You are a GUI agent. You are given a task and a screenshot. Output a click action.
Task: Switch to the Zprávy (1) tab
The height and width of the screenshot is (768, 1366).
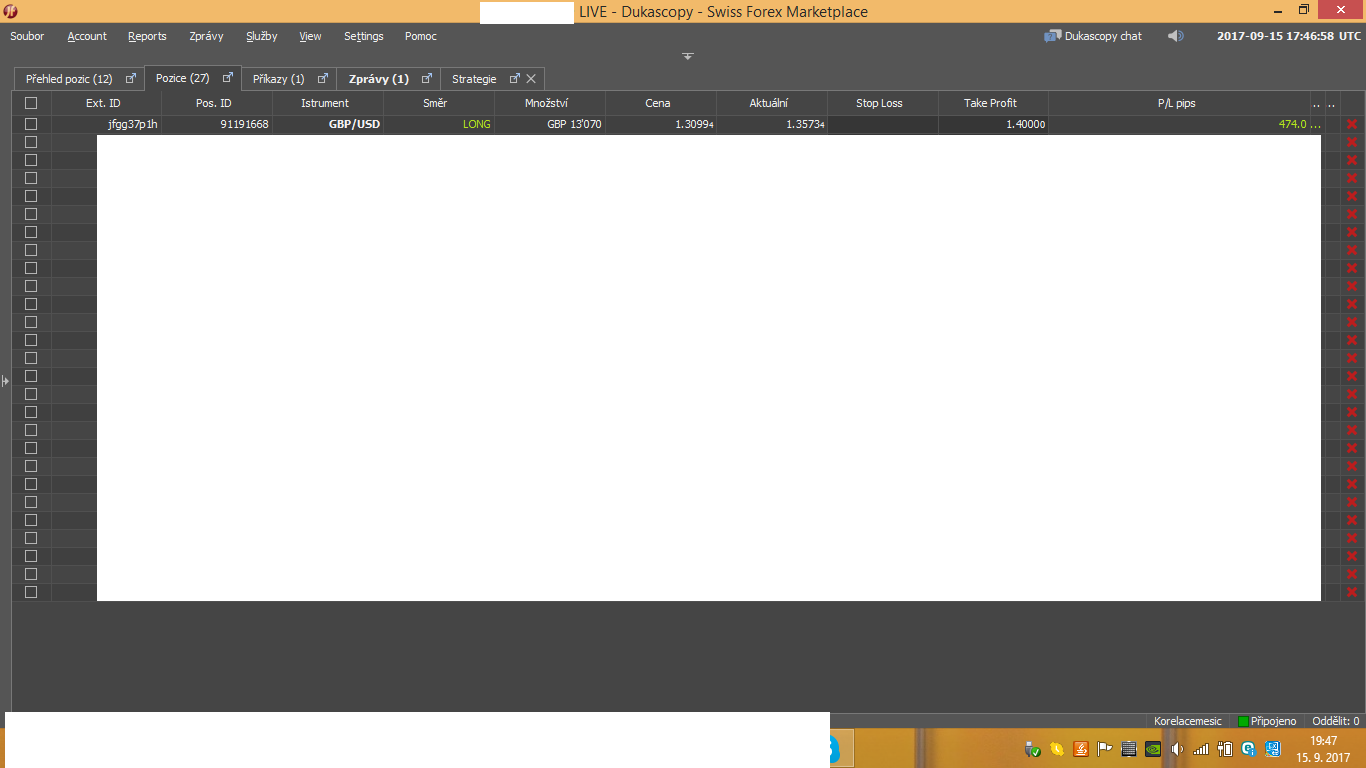click(x=378, y=78)
